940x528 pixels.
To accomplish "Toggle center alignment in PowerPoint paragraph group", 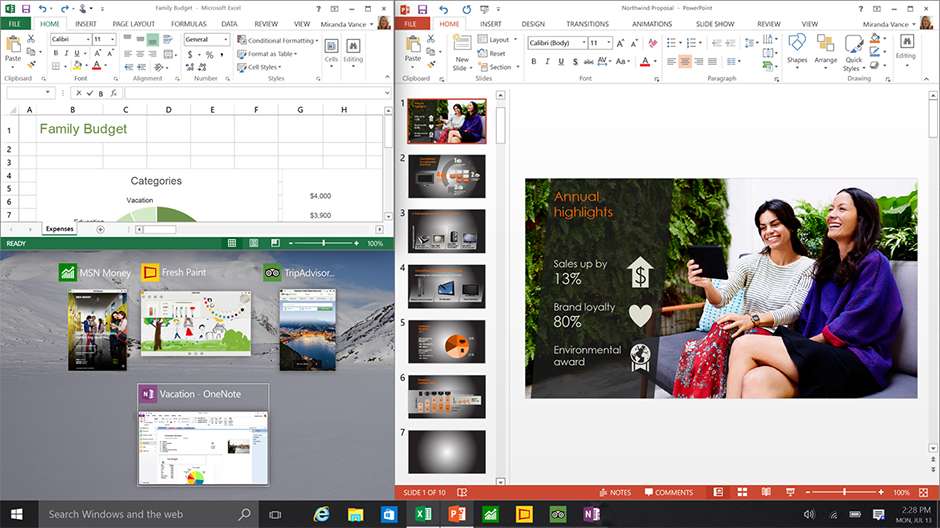I will (685, 61).
